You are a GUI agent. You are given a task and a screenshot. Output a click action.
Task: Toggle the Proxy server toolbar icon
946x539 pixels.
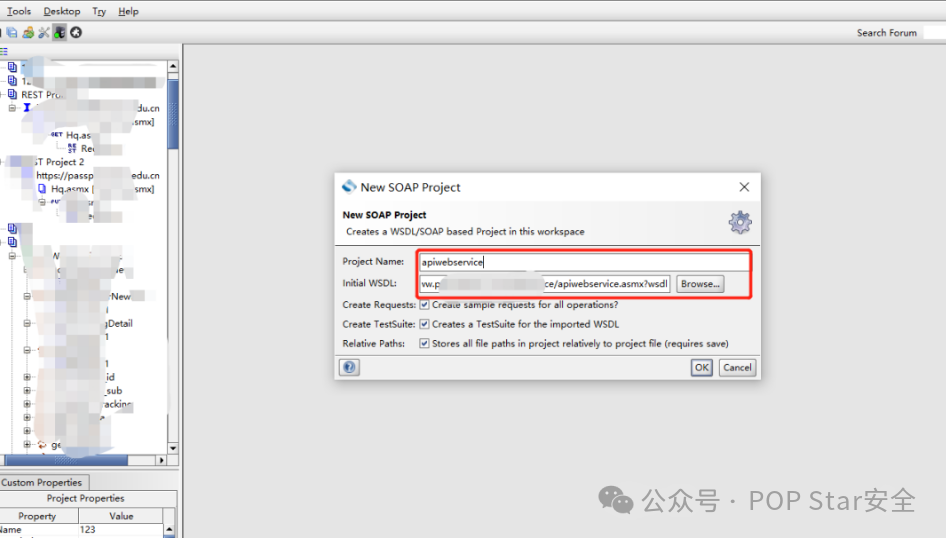tap(59, 33)
